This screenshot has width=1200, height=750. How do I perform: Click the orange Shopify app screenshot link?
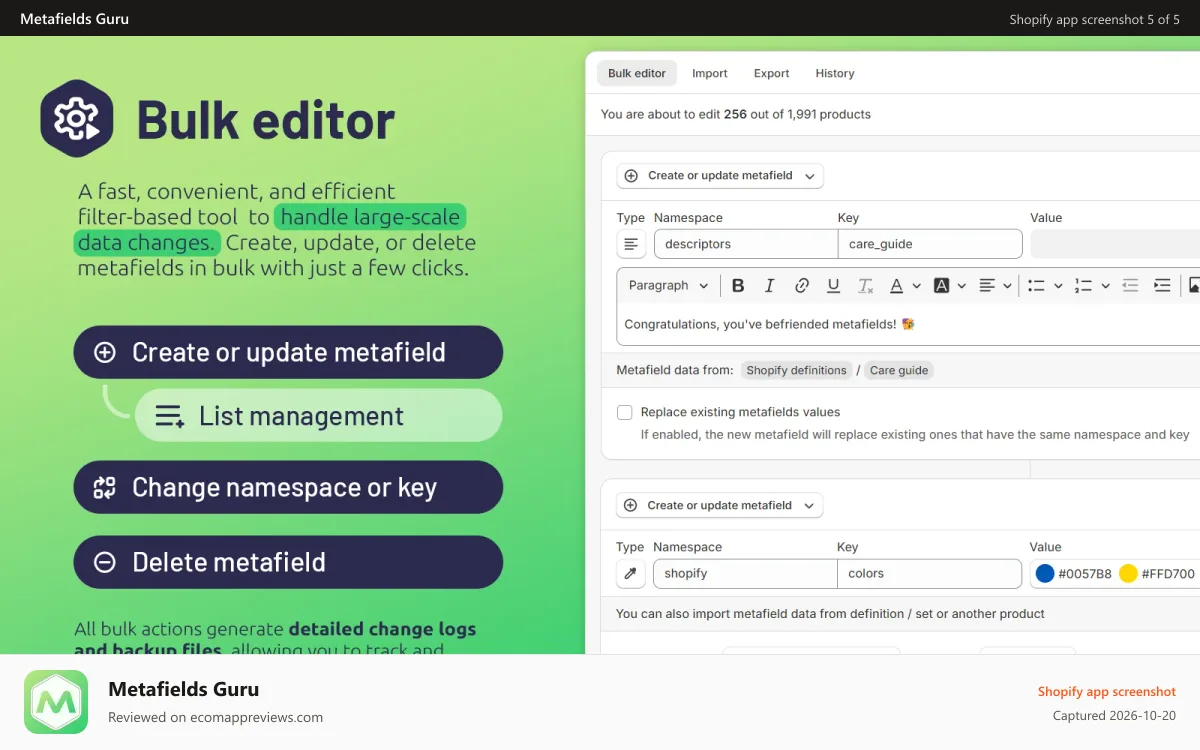1107,692
